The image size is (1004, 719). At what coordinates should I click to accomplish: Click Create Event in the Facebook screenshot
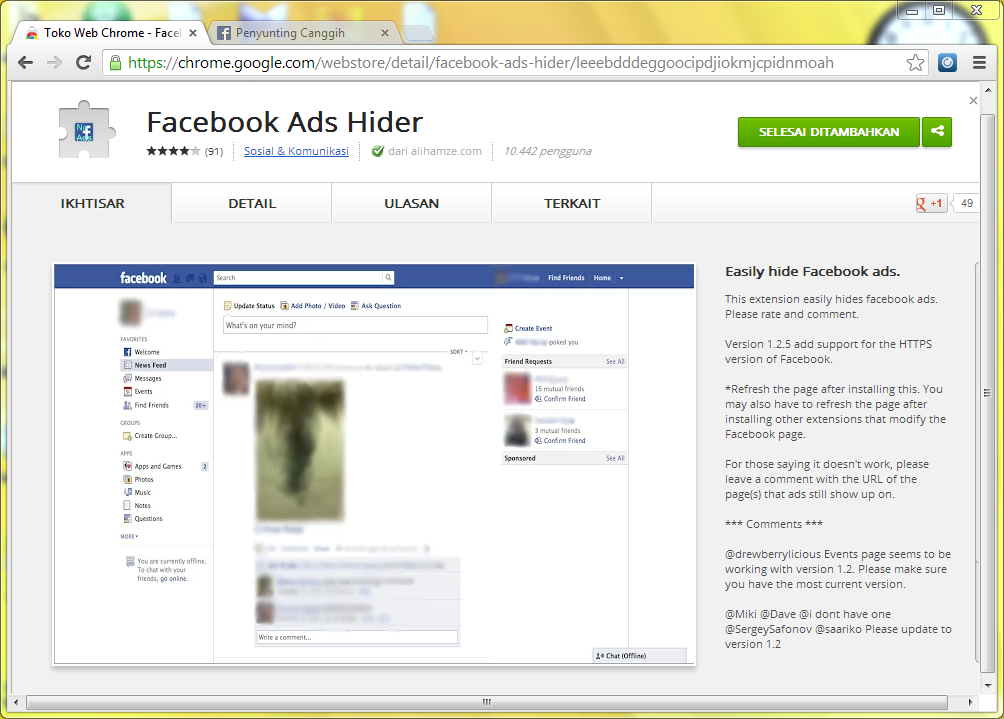(x=528, y=328)
